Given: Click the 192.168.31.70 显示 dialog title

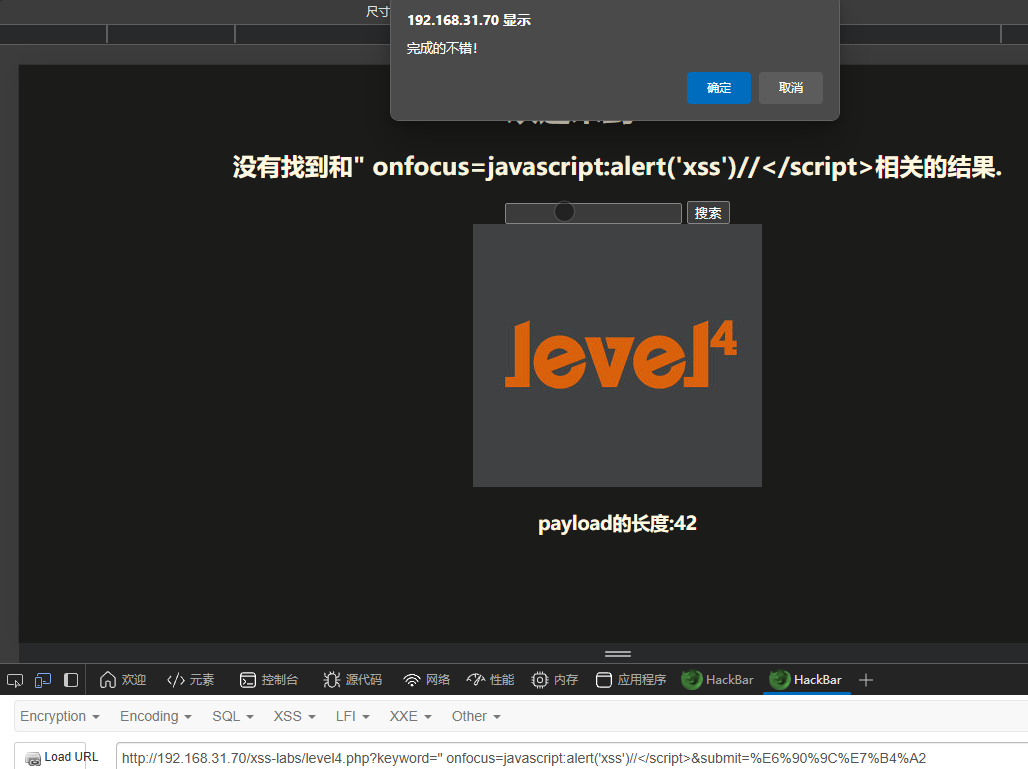Looking at the screenshot, I should coord(469,20).
